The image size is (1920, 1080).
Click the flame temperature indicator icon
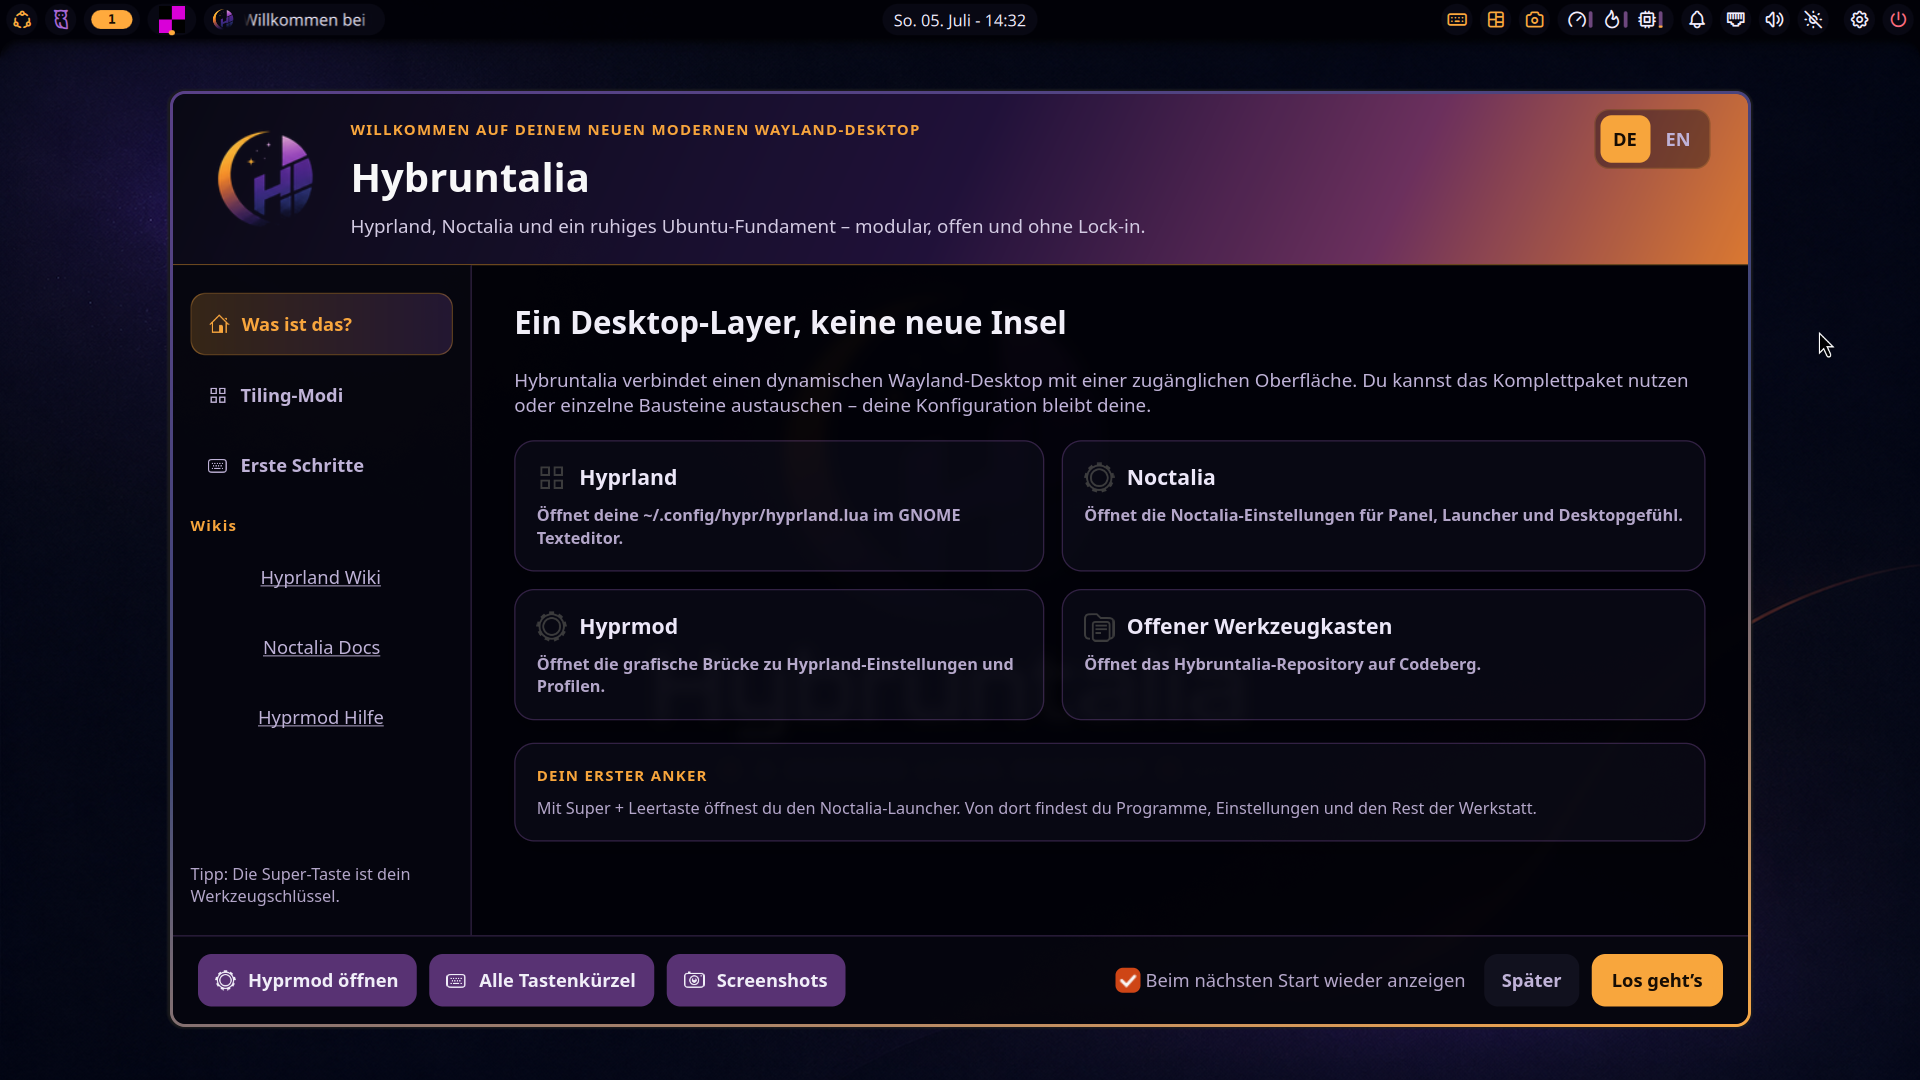pyautogui.click(x=1614, y=20)
